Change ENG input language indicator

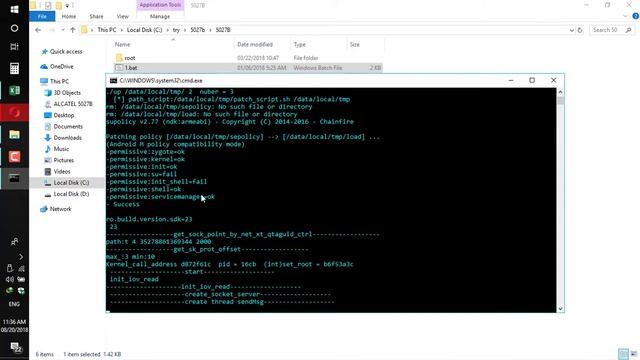click(x=14, y=304)
